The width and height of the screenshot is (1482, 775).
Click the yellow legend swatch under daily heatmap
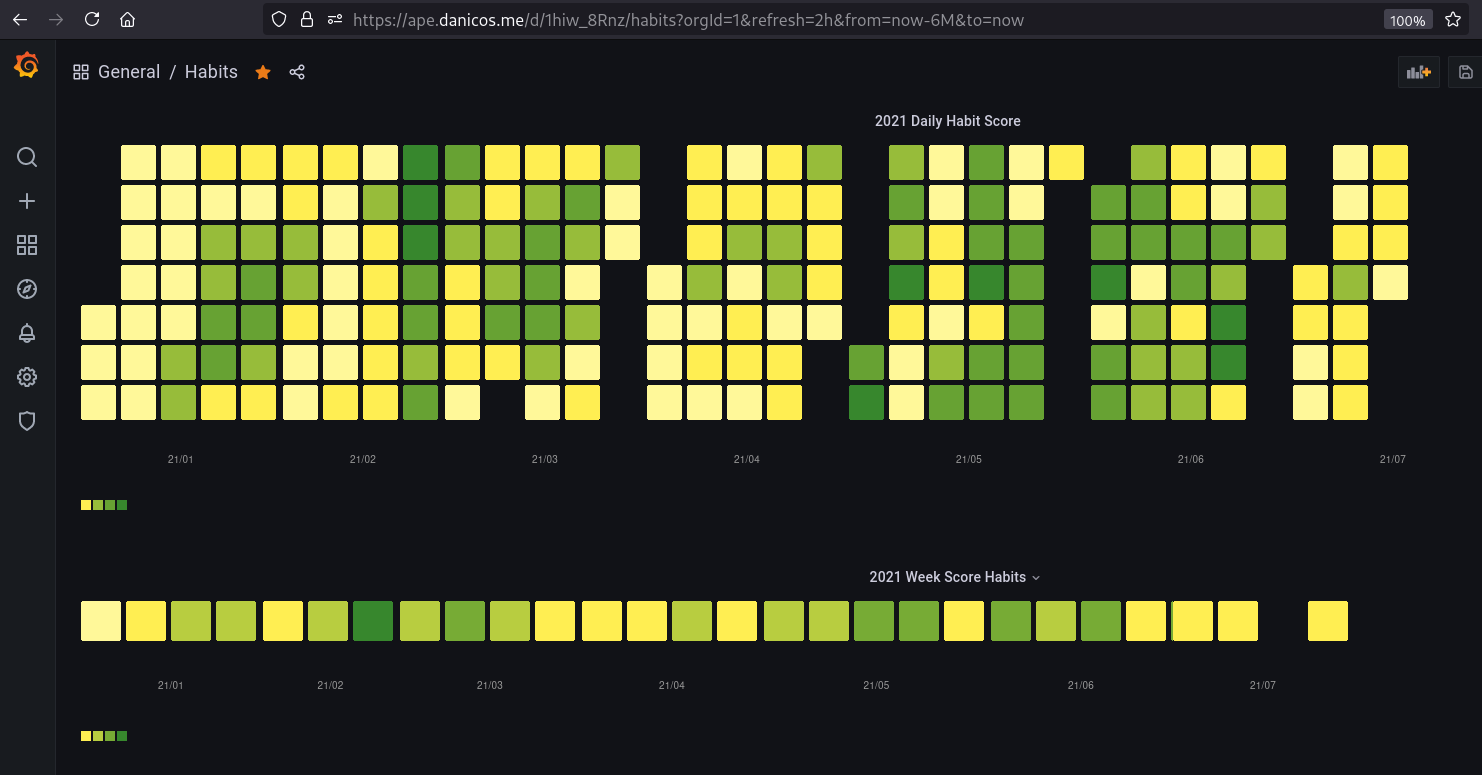(x=86, y=505)
